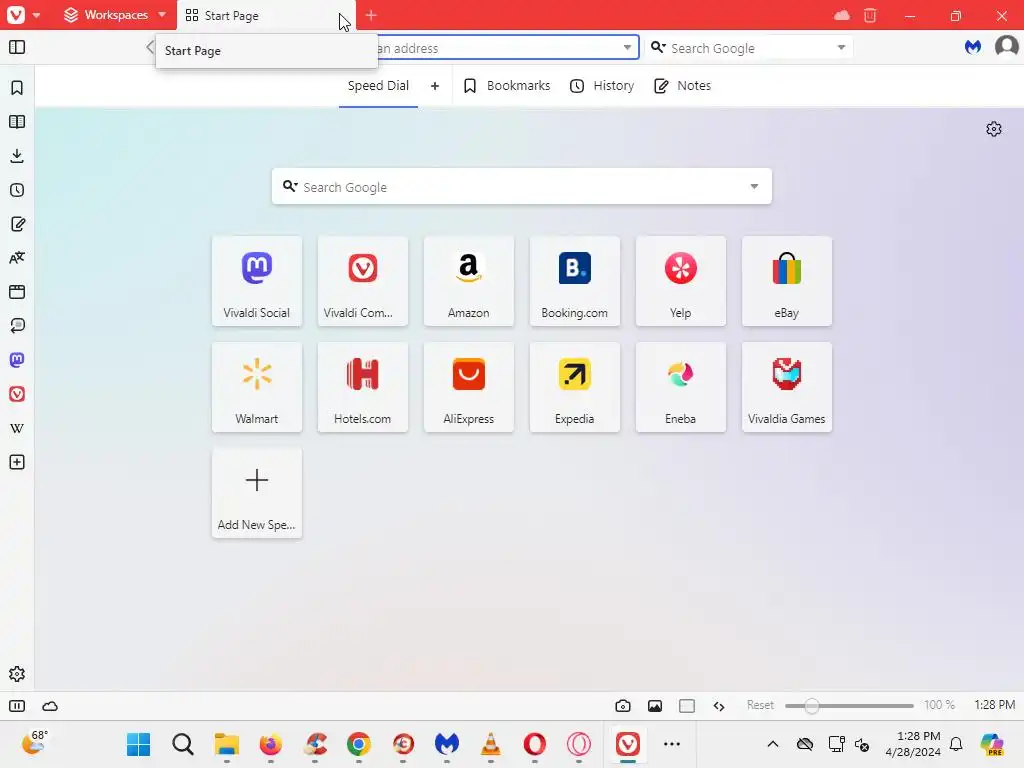The width and height of the screenshot is (1024, 768).
Task: Switch to the Speed Dial tab
Action: tap(378, 86)
